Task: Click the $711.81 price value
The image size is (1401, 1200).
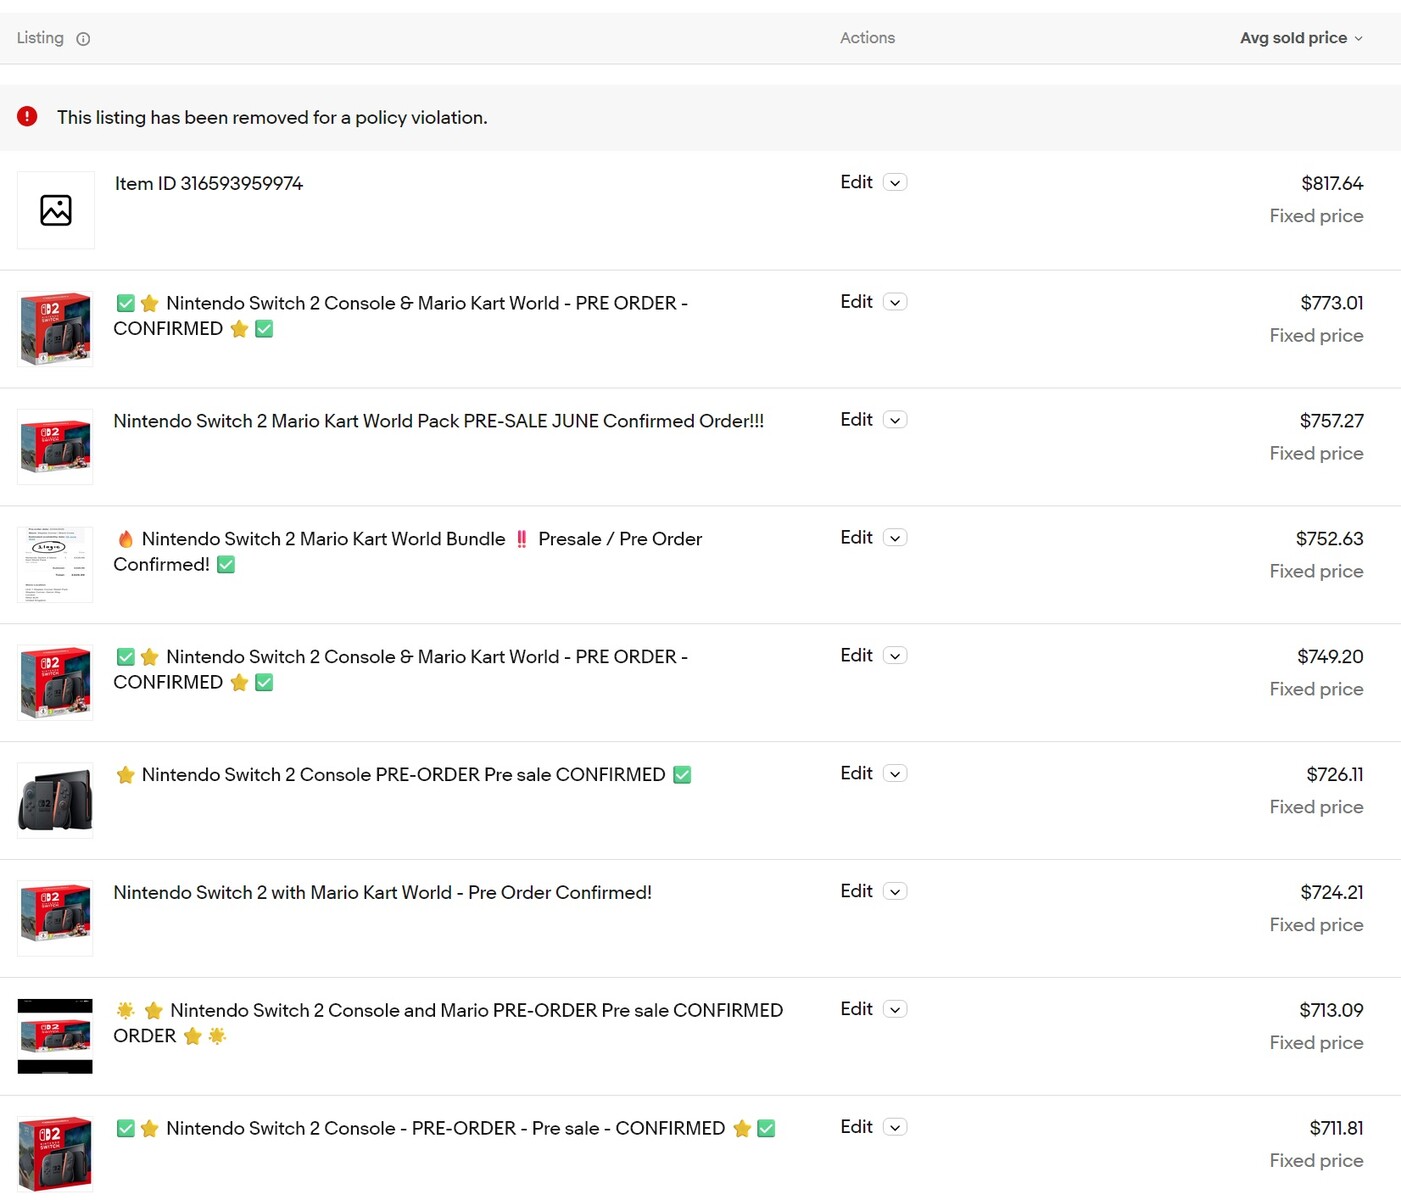Action: coord(1336,1129)
